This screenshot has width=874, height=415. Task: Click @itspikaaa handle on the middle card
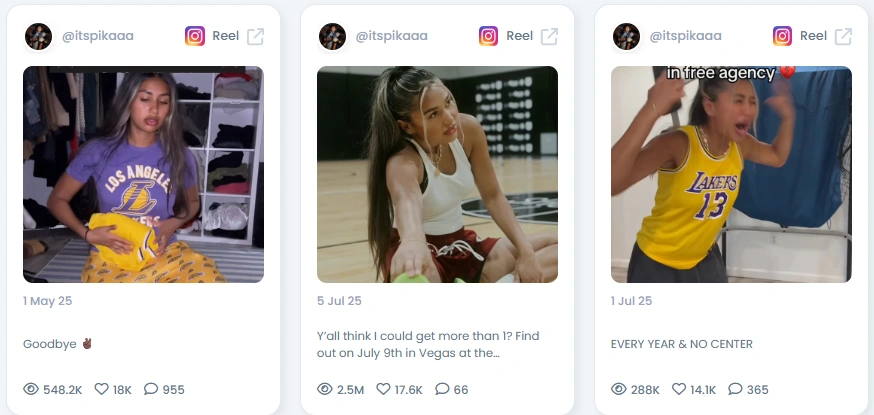point(391,36)
